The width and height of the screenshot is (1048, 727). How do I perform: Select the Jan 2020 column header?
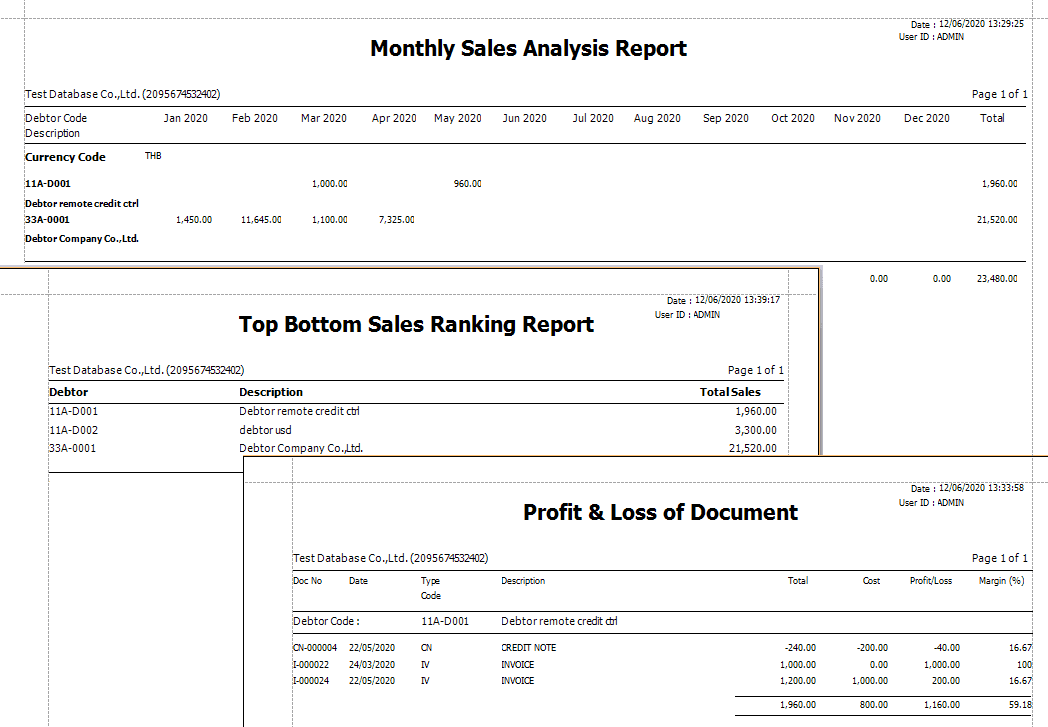tap(185, 118)
